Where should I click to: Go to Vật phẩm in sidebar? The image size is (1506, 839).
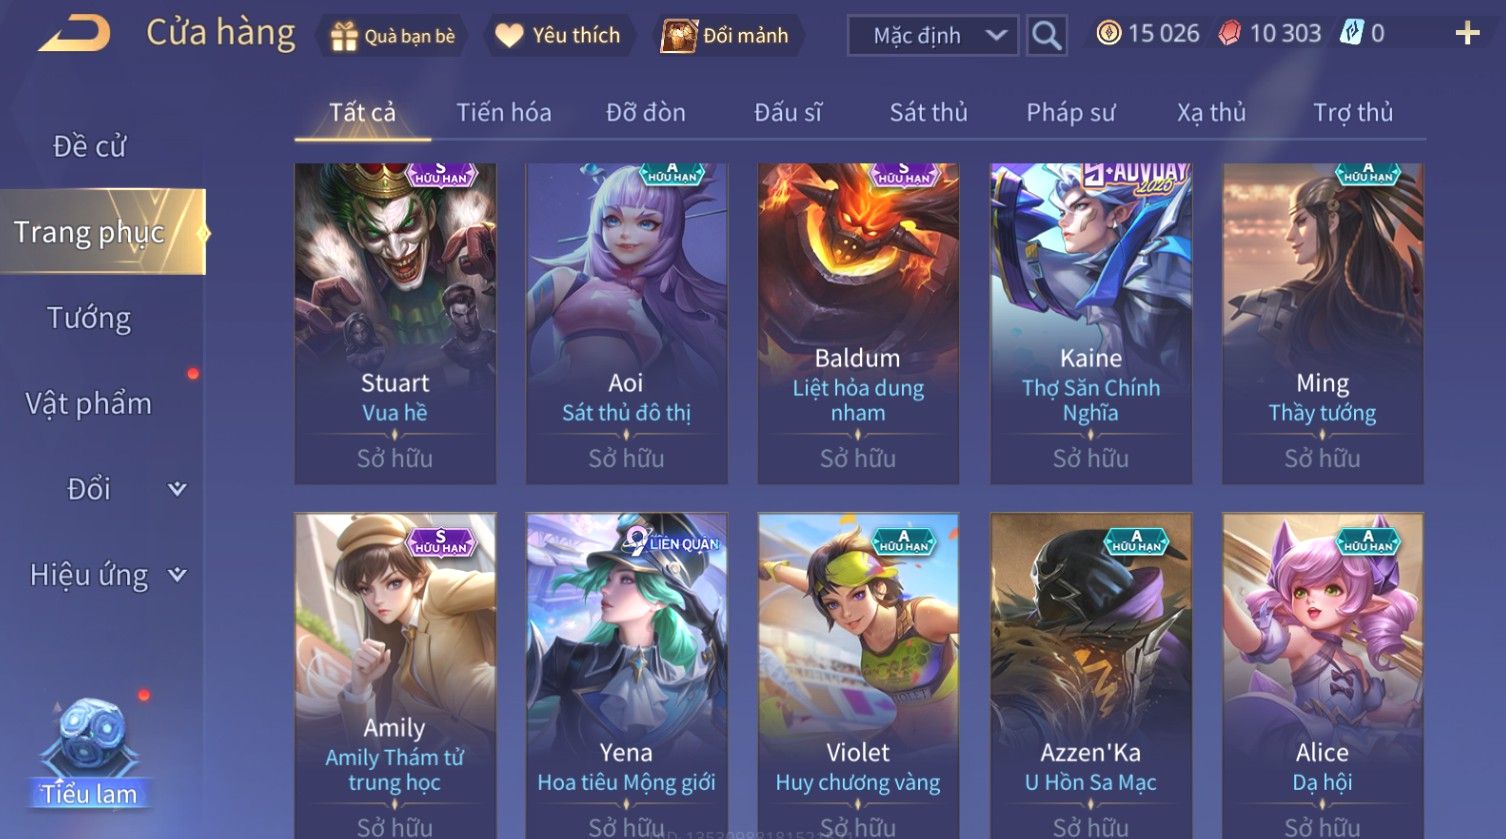tap(89, 404)
